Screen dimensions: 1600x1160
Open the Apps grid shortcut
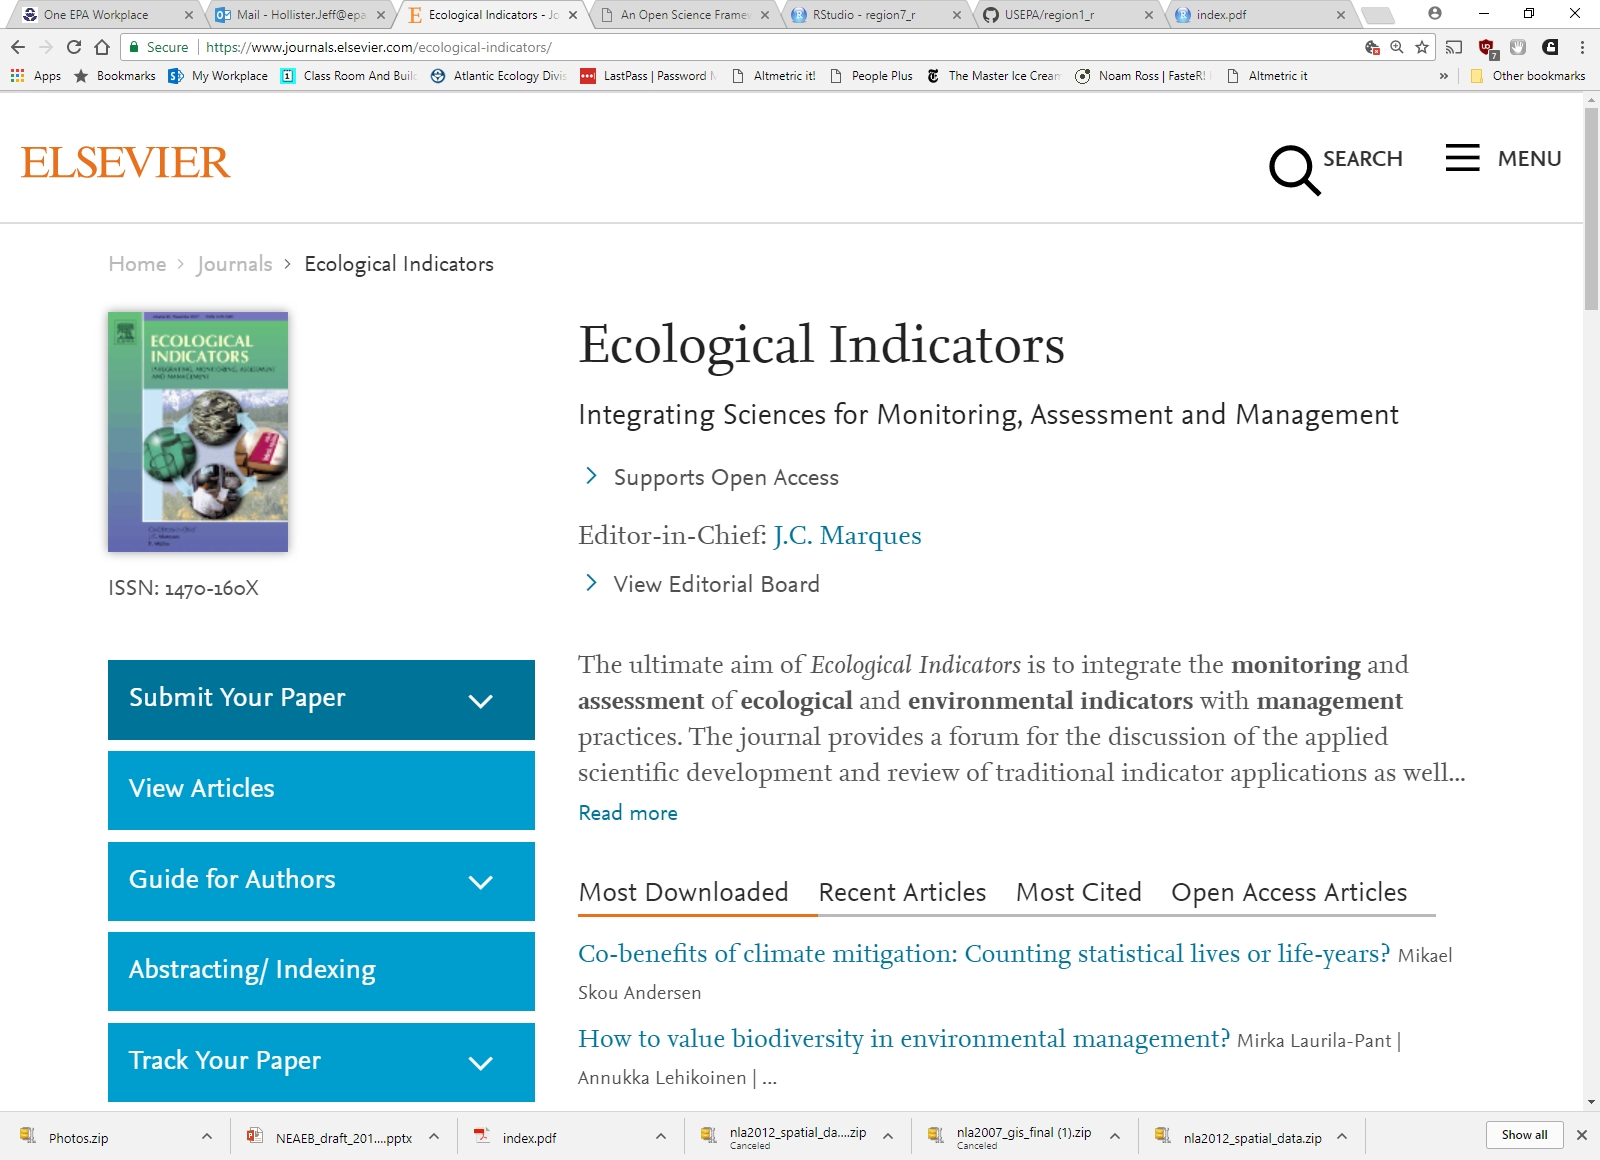pos(36,76)
